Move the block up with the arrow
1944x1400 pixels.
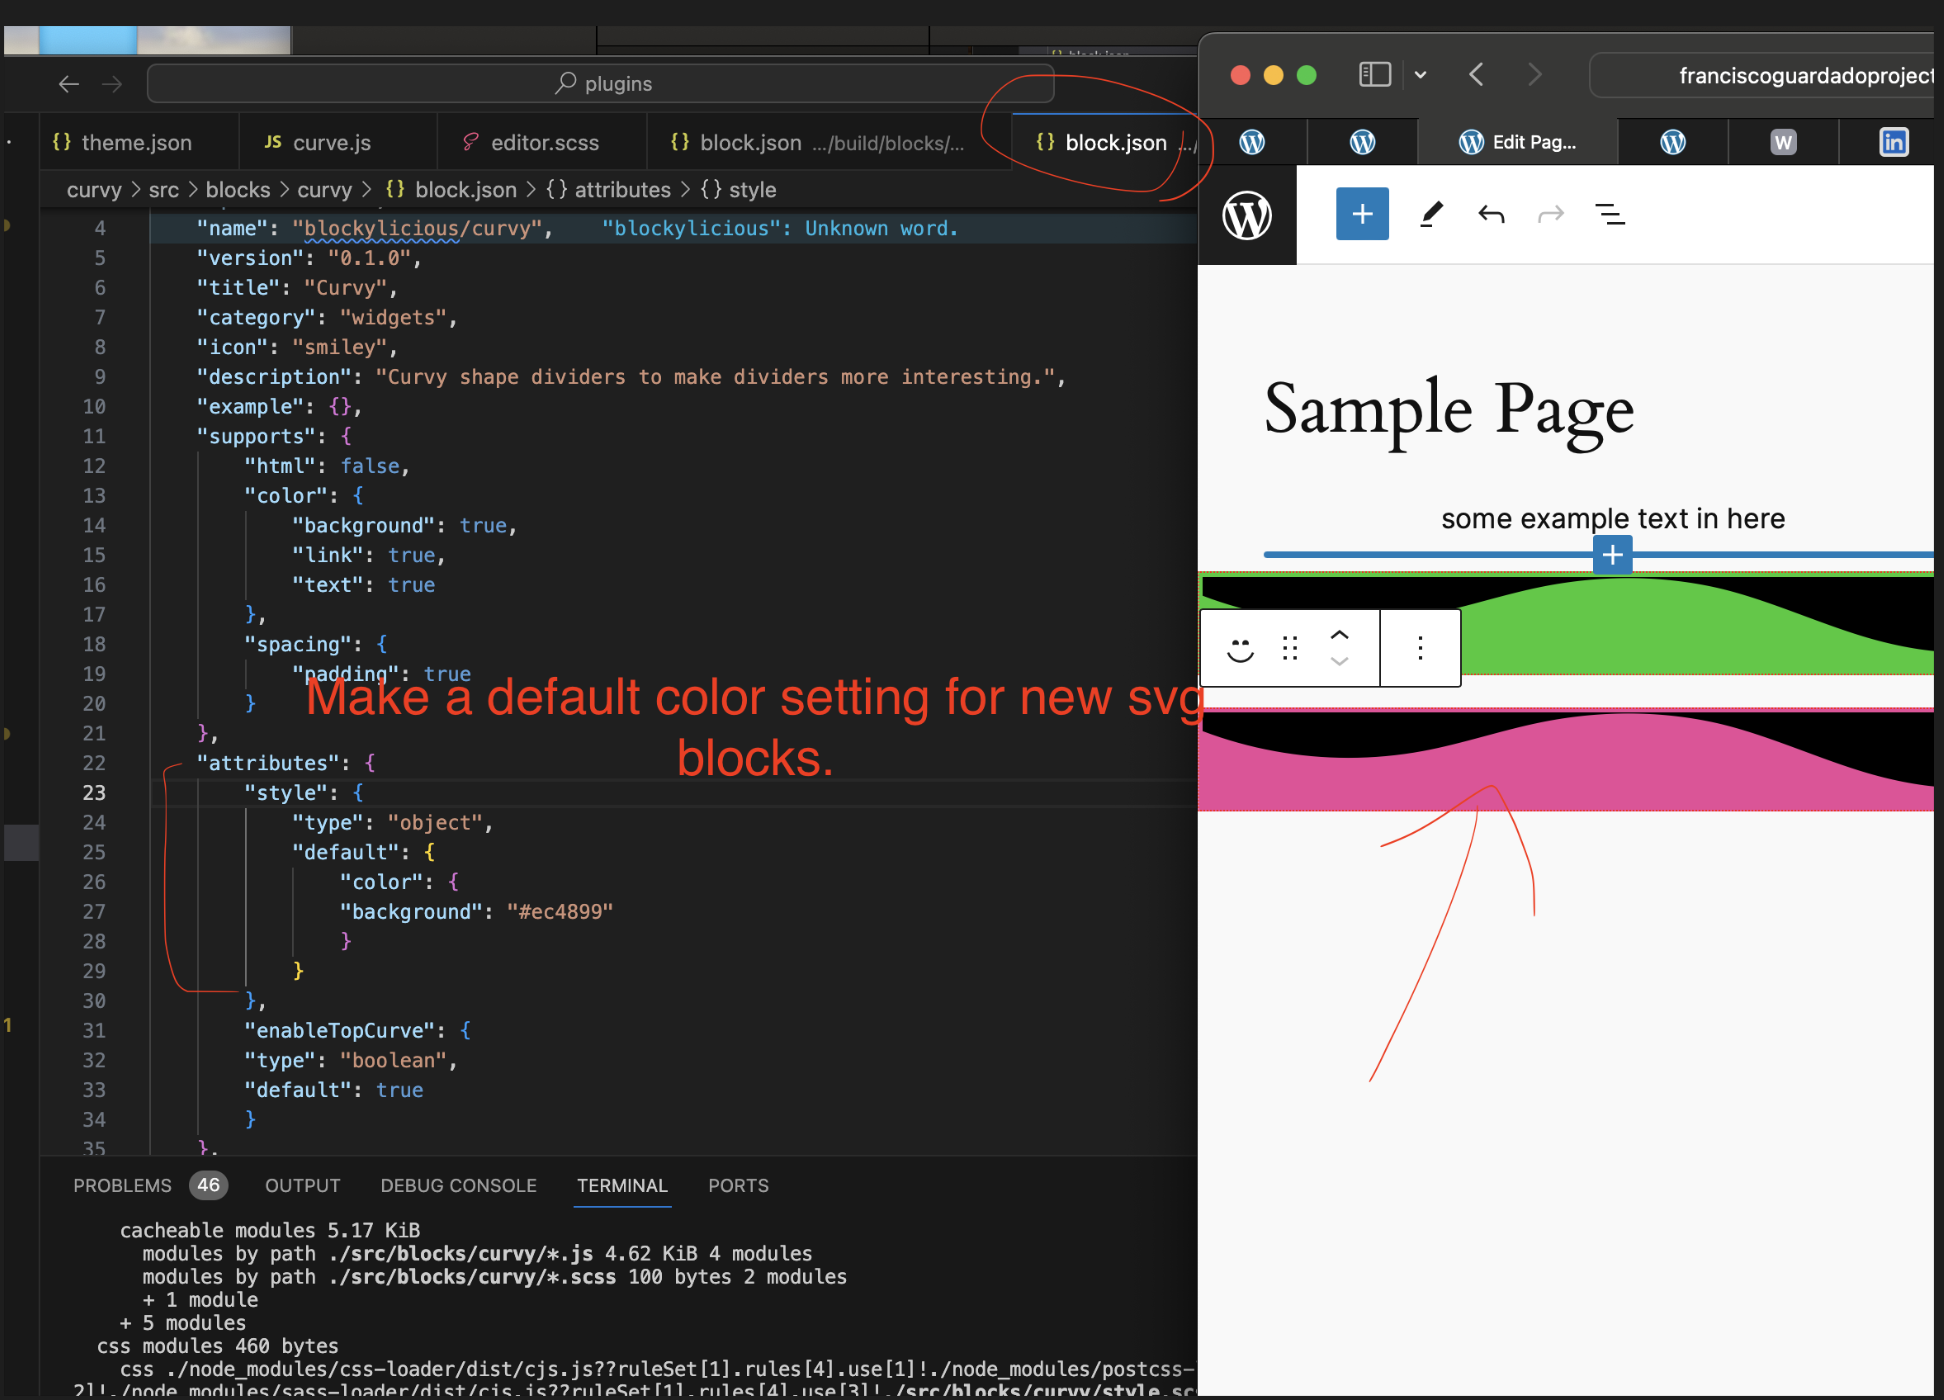[x=1339, y=635]
